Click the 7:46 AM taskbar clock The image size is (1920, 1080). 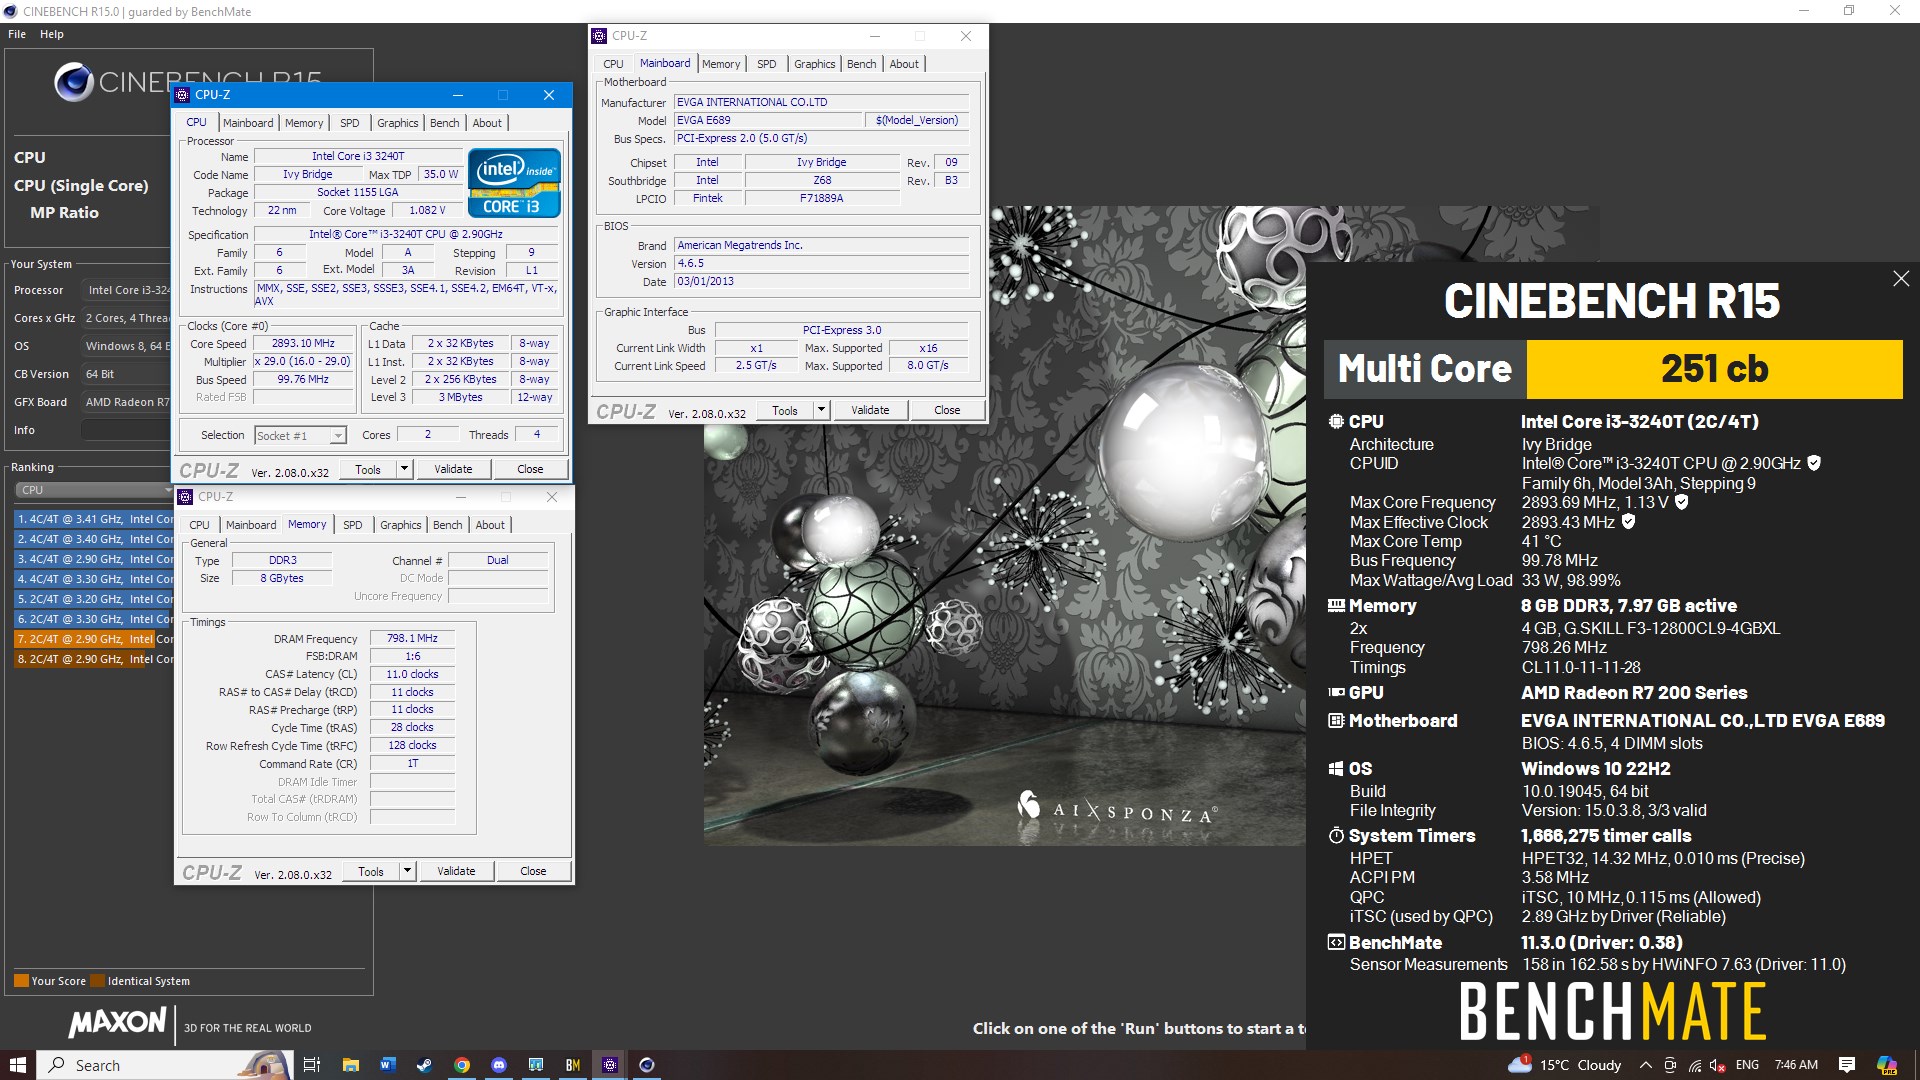pos(1796,1065)
